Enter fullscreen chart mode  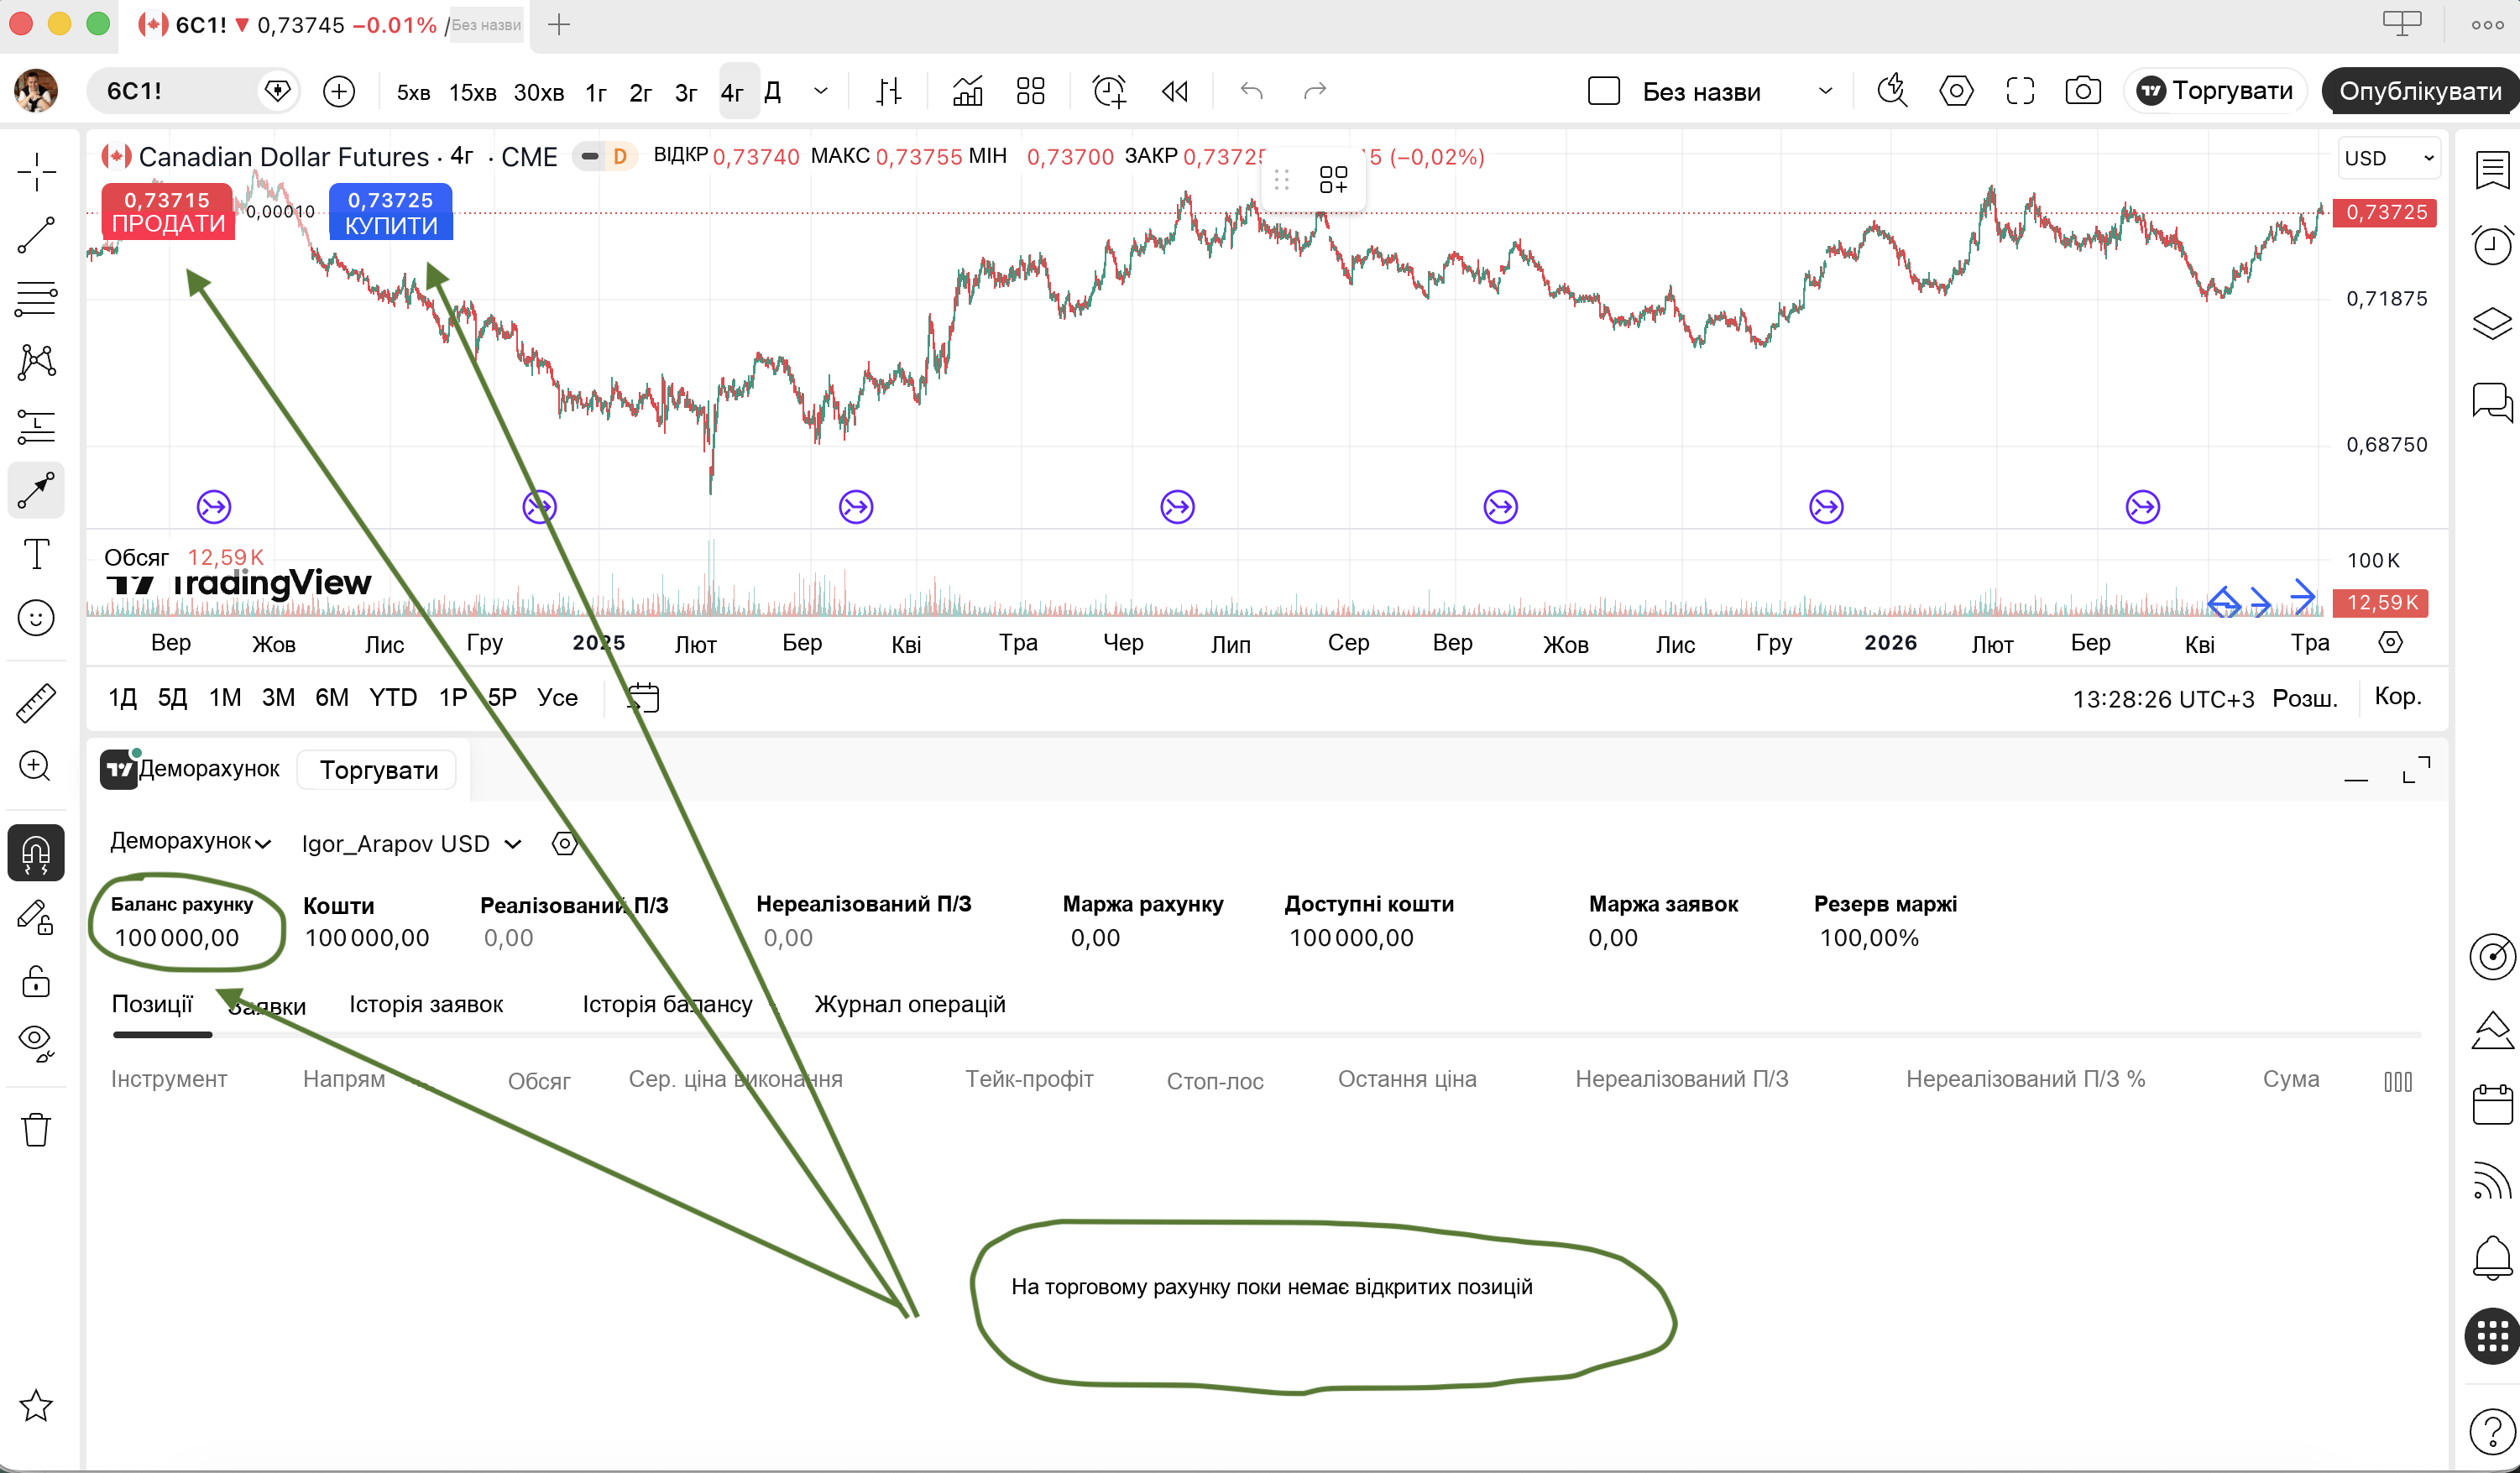[x=2020, y=91]
